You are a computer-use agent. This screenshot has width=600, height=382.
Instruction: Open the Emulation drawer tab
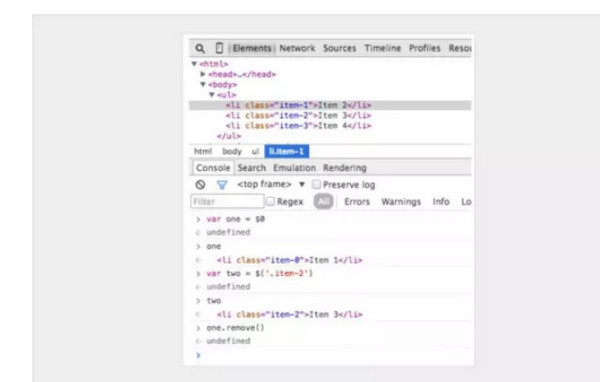[x=294, y=168]
